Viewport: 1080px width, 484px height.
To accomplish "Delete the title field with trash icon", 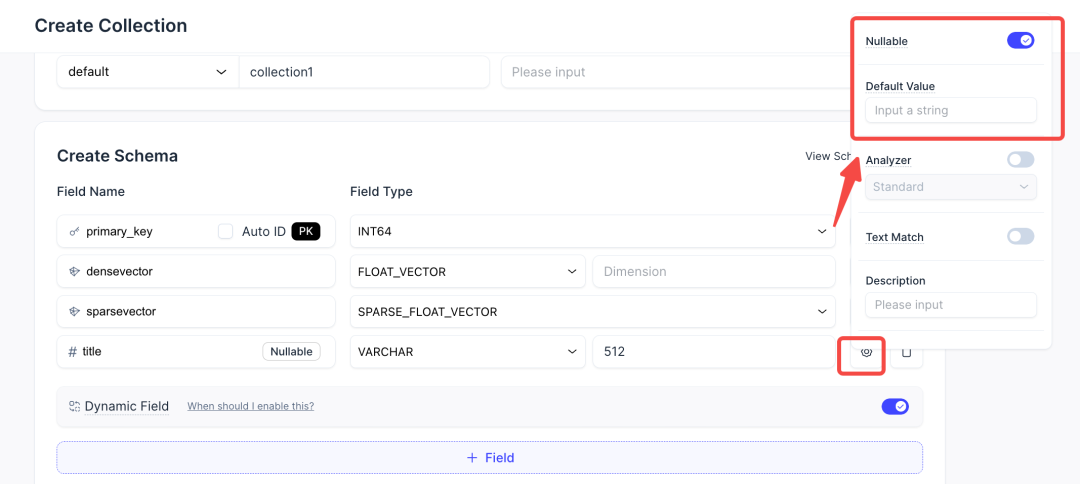I will point(907,352).
